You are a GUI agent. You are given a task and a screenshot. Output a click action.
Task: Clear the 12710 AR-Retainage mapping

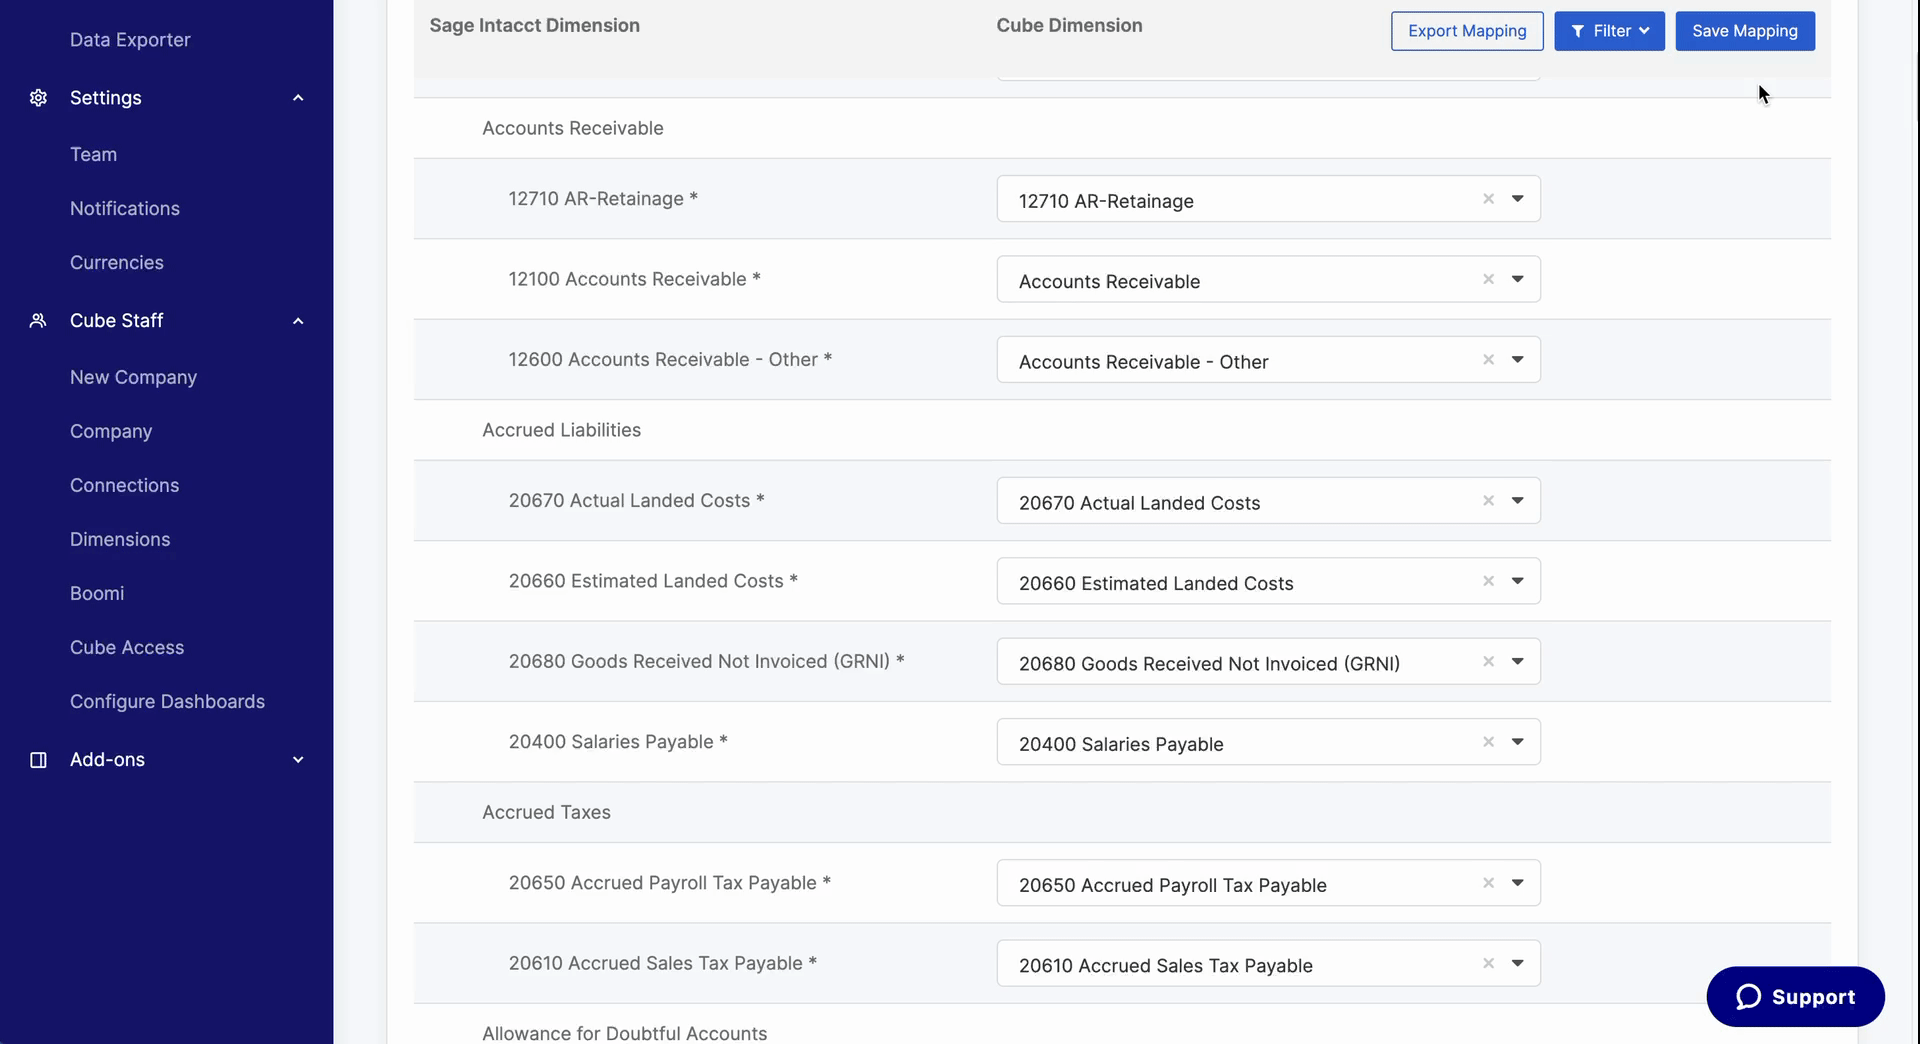[1488, 199]
